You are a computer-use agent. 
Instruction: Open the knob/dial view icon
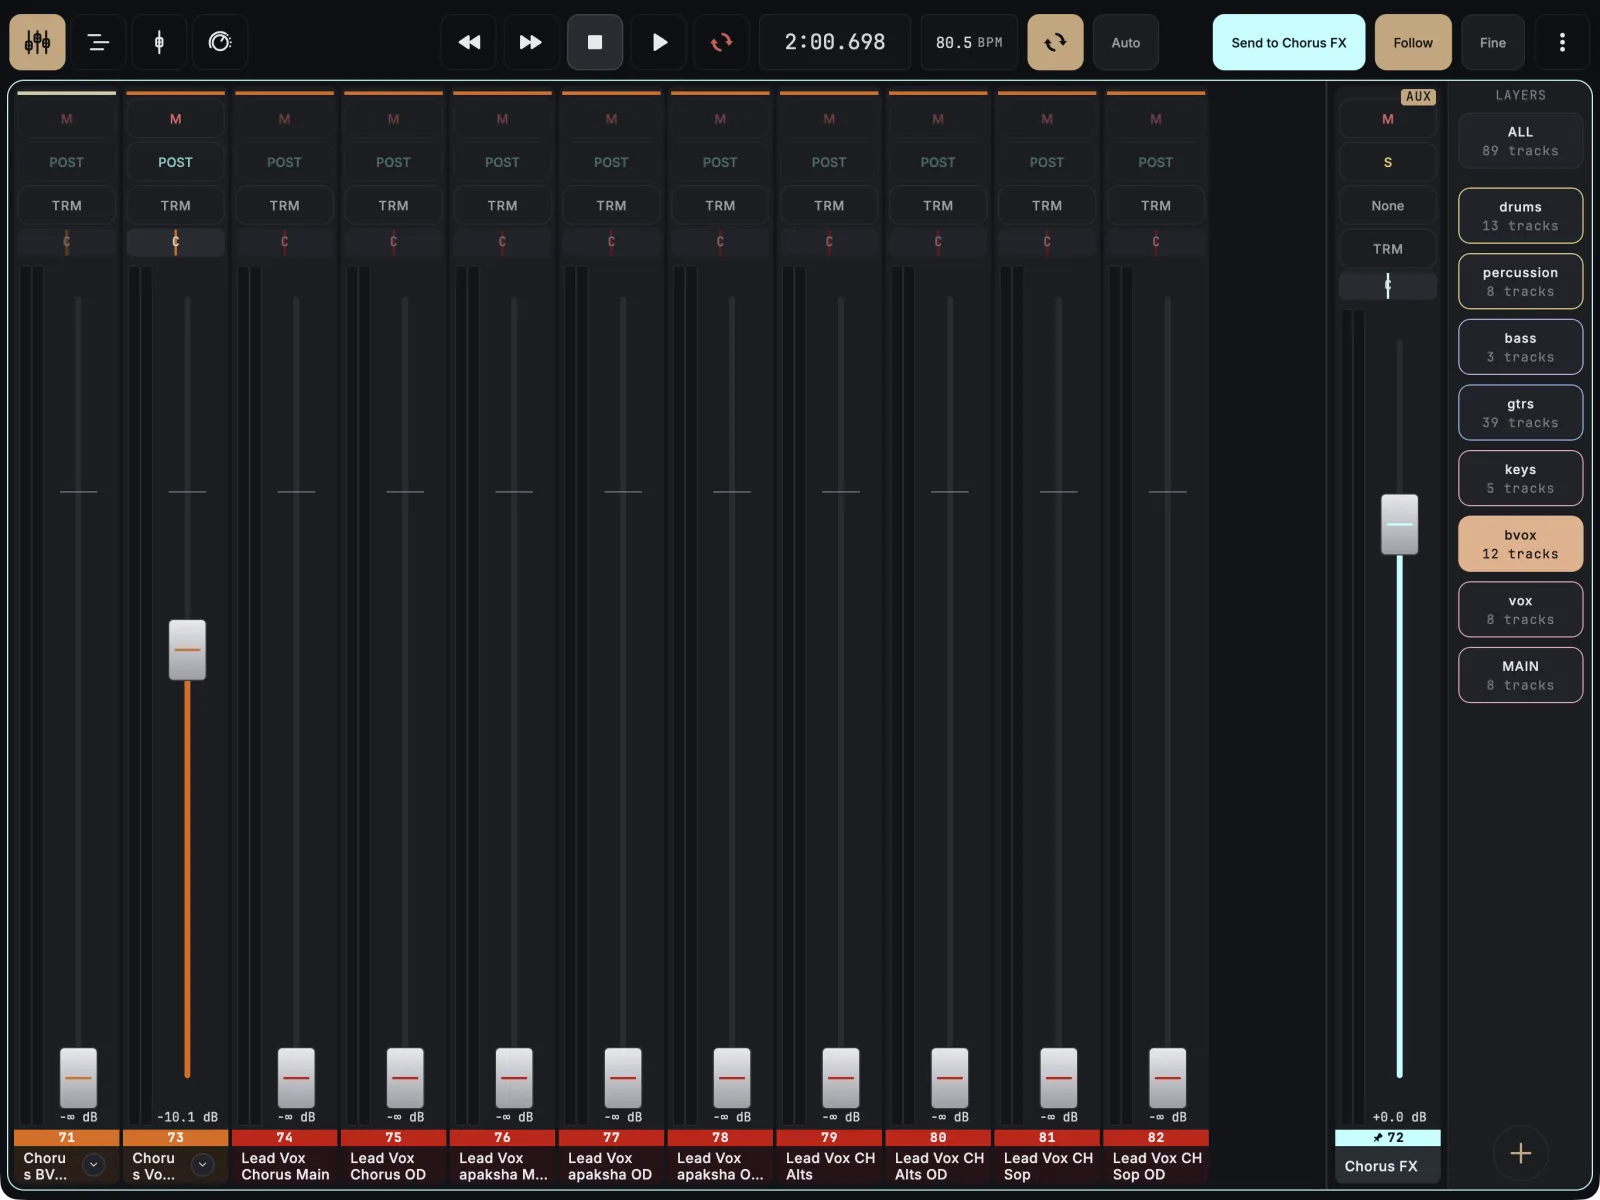220,42
